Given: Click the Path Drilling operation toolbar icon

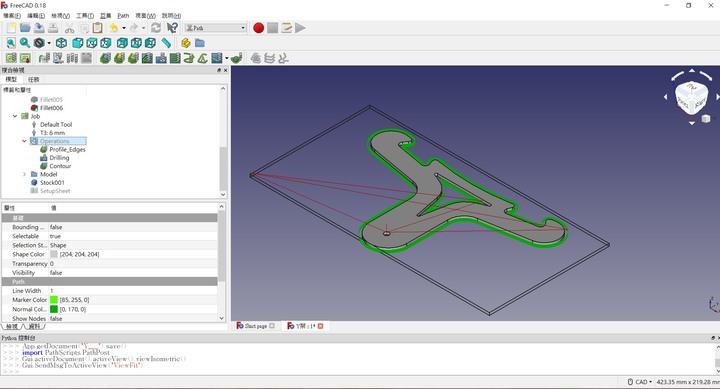Looking at the screenshot, I should [x=161, y=58].
